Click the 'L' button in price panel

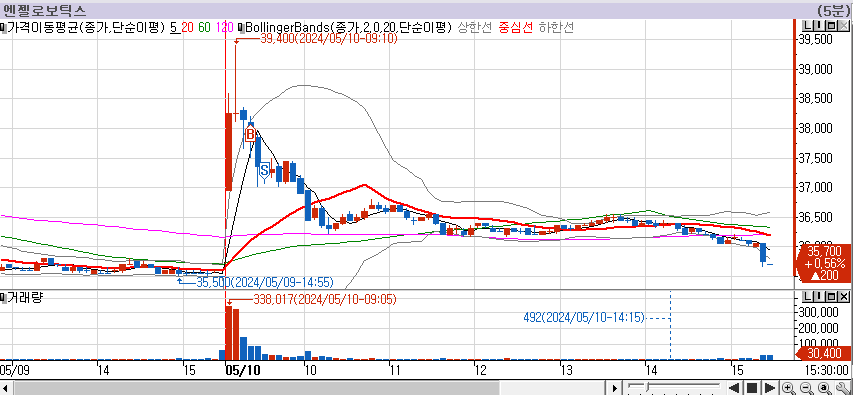click(x=808, y=26)
